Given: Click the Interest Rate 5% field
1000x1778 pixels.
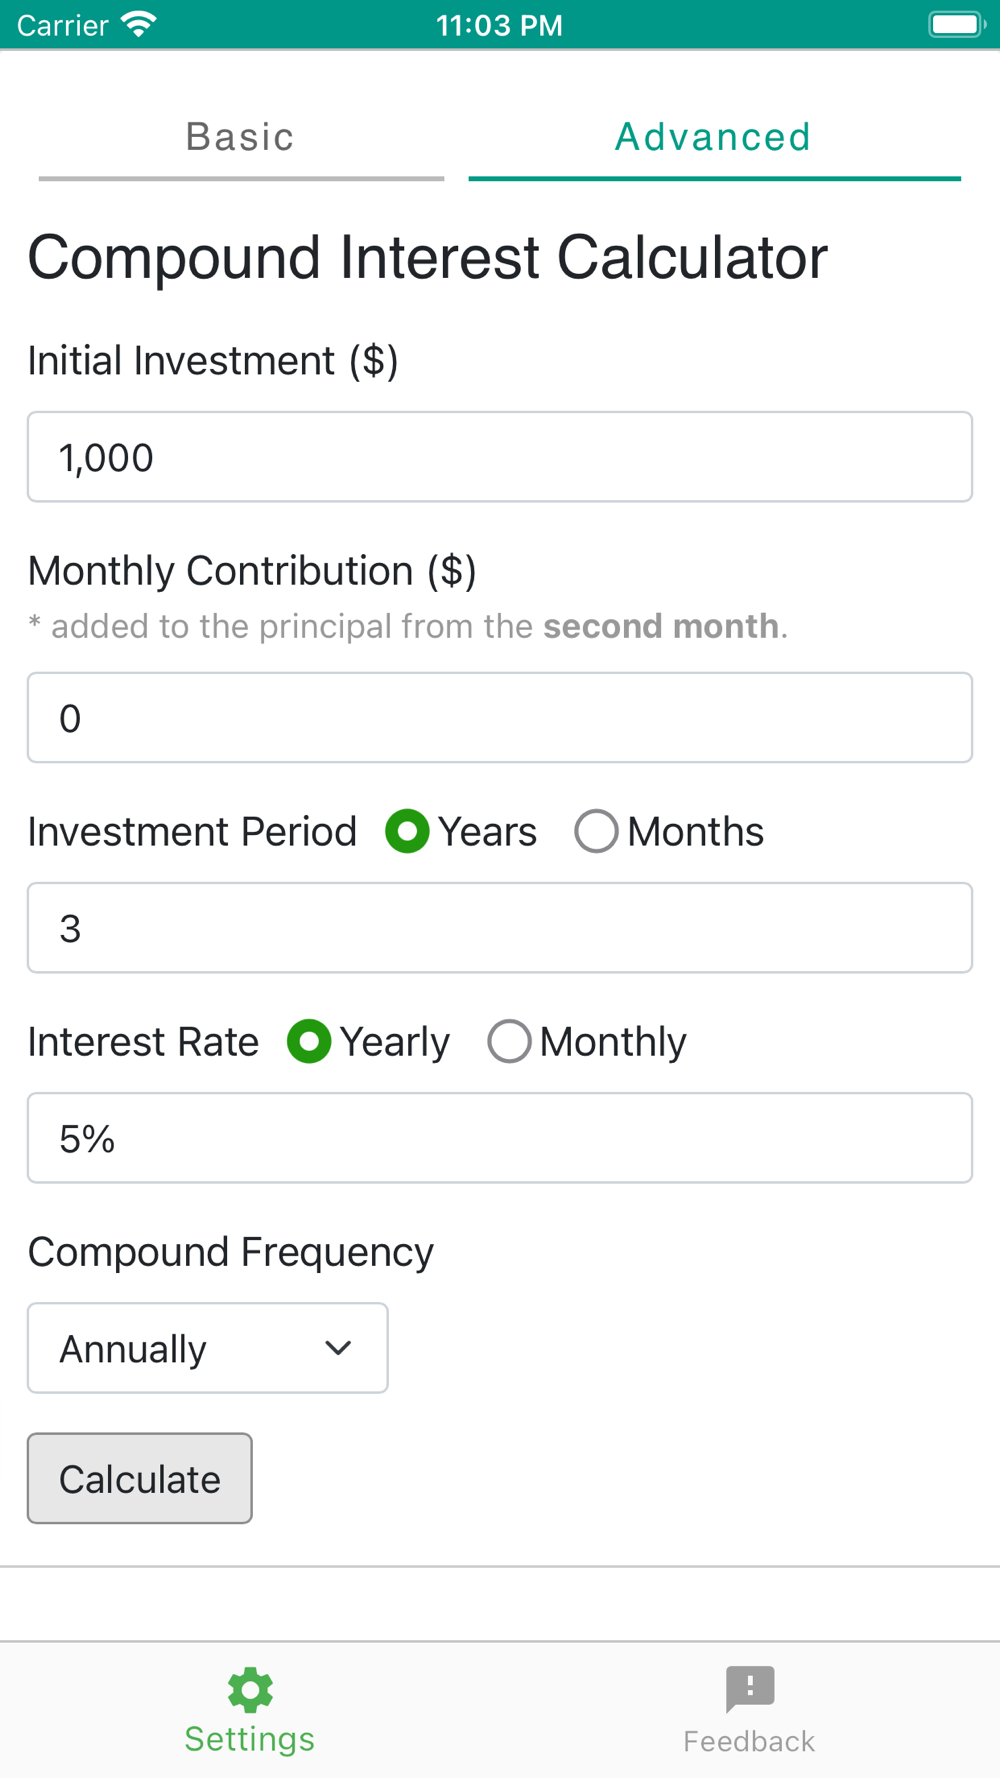Looking at the screenshot, I should [500, 1138].
